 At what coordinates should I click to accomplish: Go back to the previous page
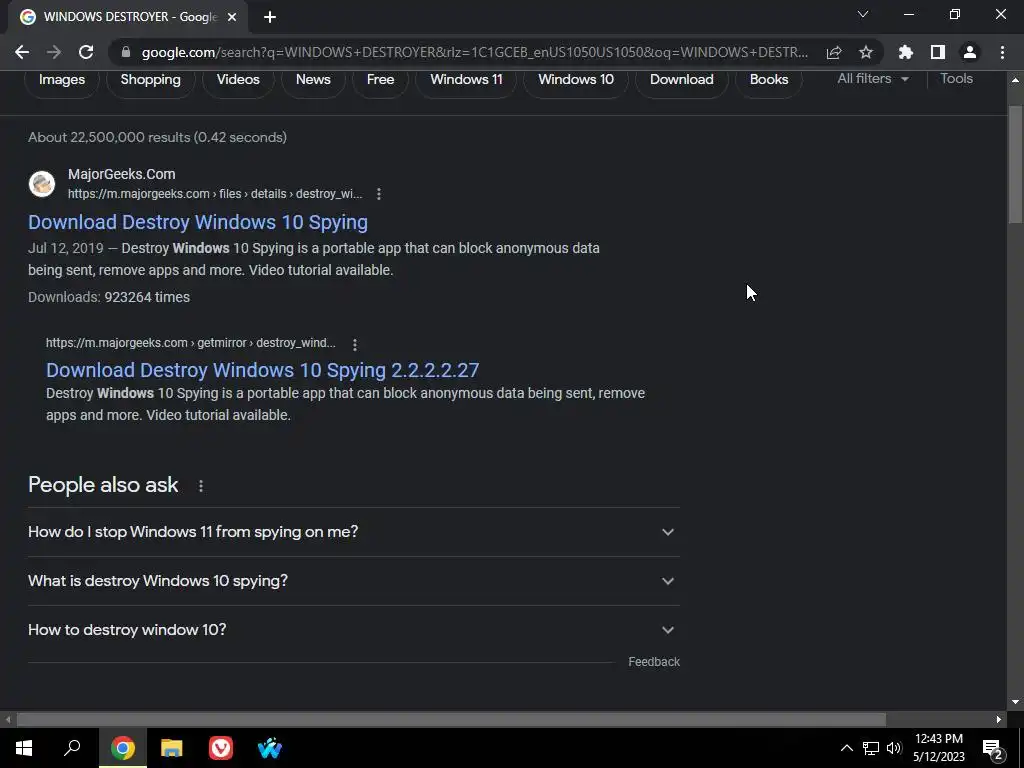pyautogui.click(x=22, y=52)
